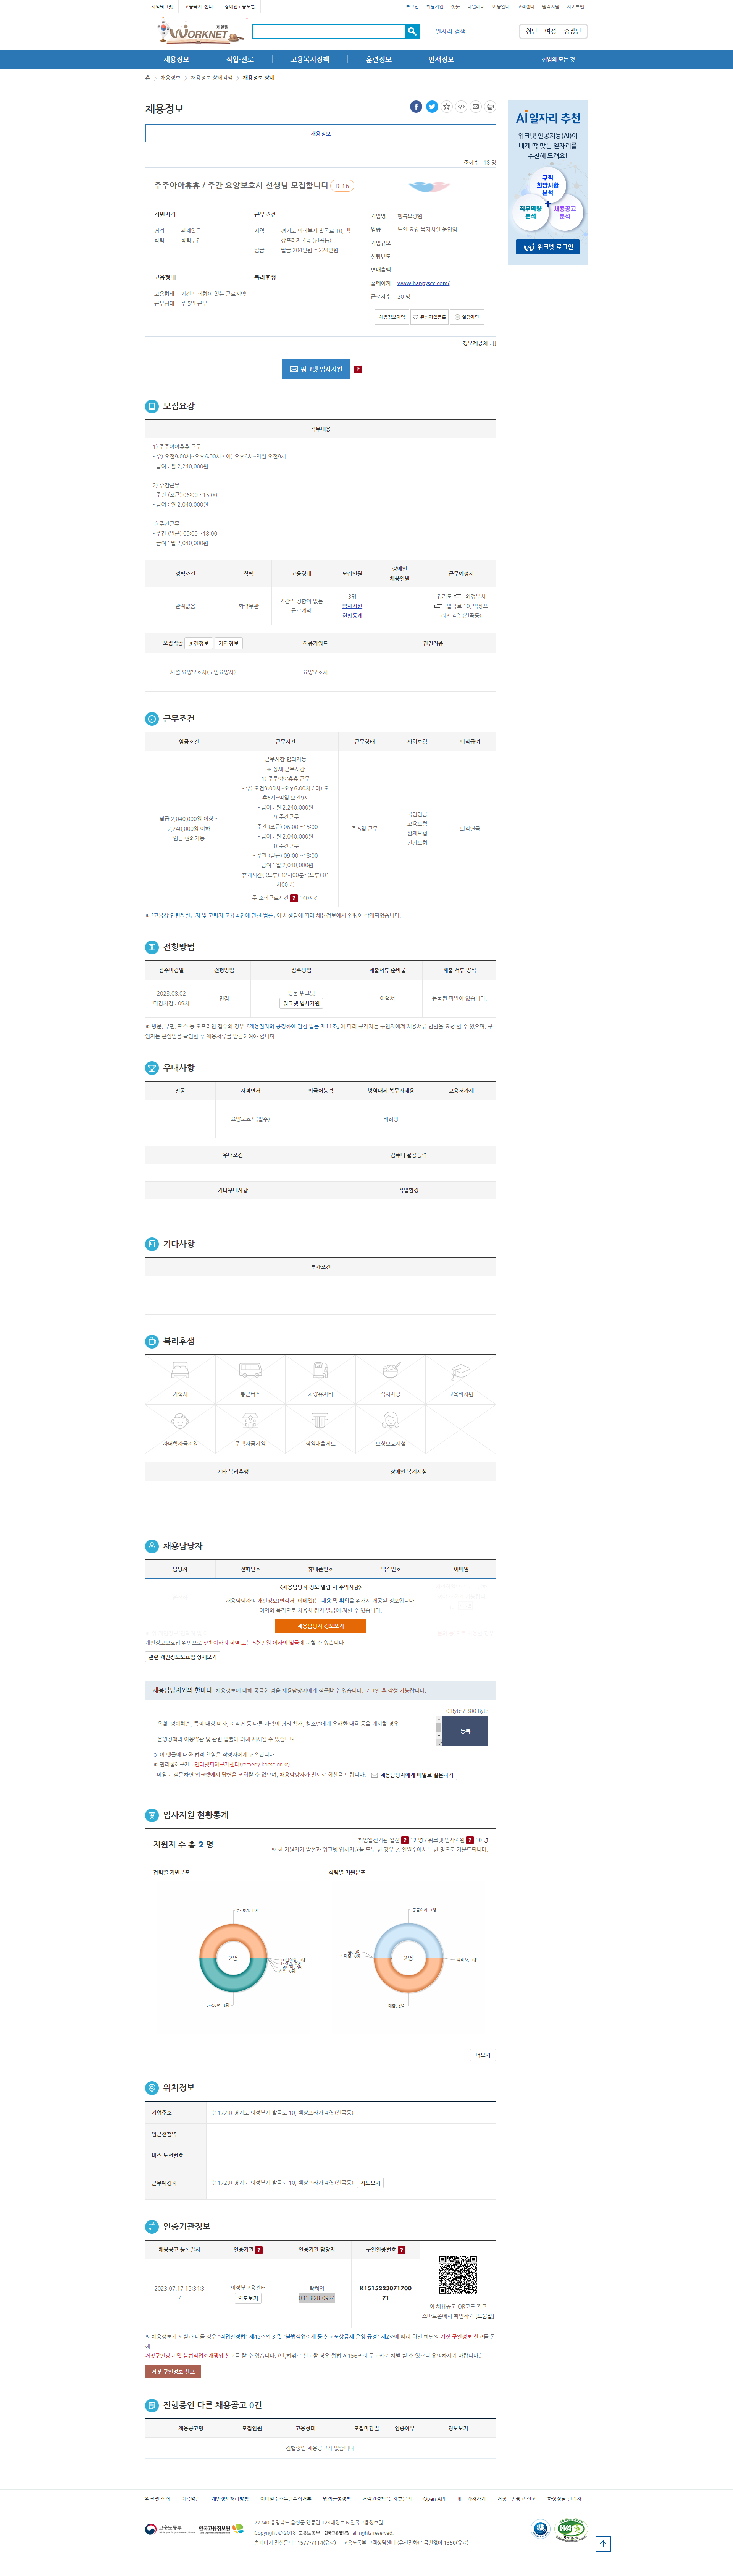Screen dimensions: 733x2576
Task: Click scroll-to-top arrow icon in footer
Action: pos(603,2543)
